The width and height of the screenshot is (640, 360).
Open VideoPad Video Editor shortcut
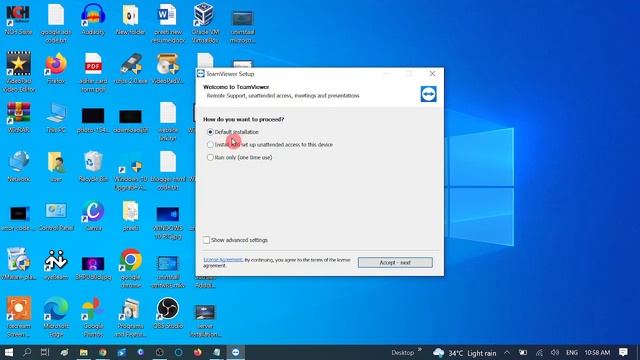[18, 71]
